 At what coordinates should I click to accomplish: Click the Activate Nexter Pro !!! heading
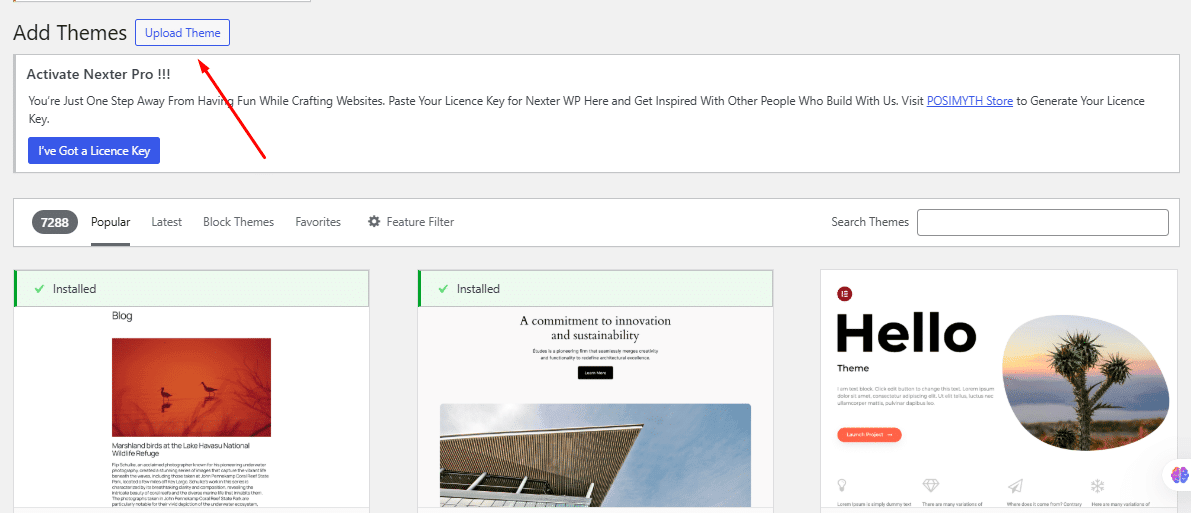tap(98, 74)
